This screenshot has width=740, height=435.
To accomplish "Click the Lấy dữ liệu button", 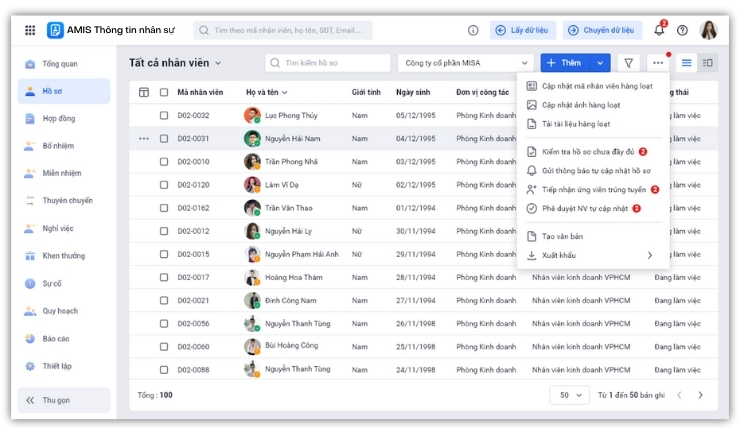I will pos(522,30).
